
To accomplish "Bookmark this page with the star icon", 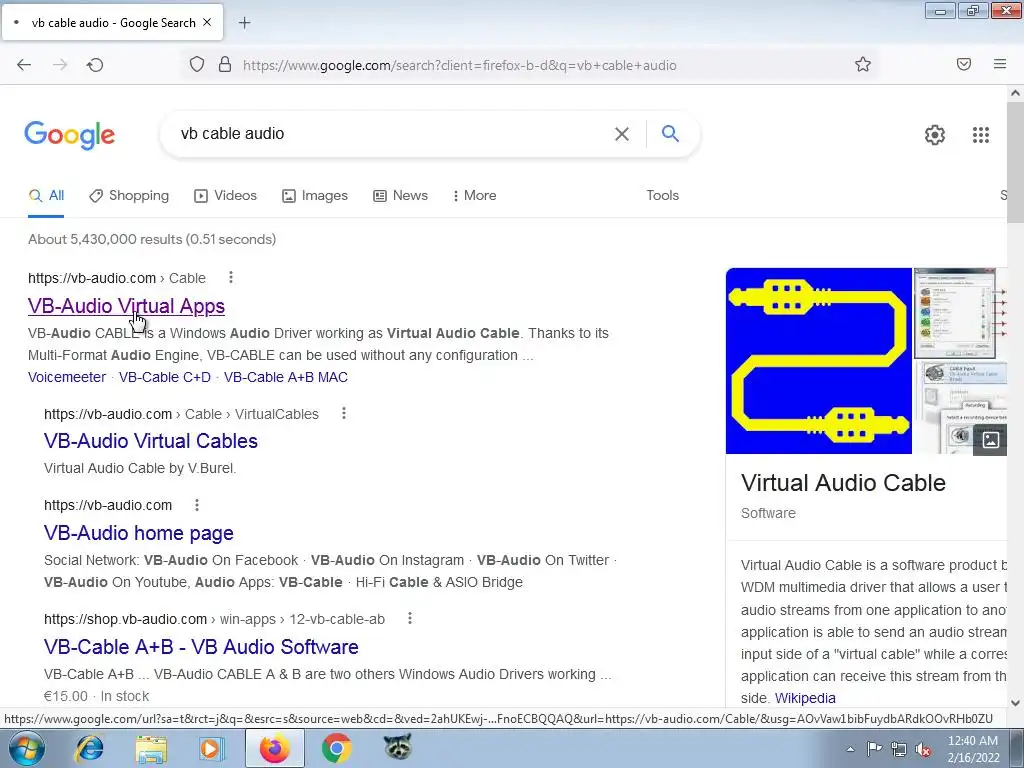I will 863,64.
